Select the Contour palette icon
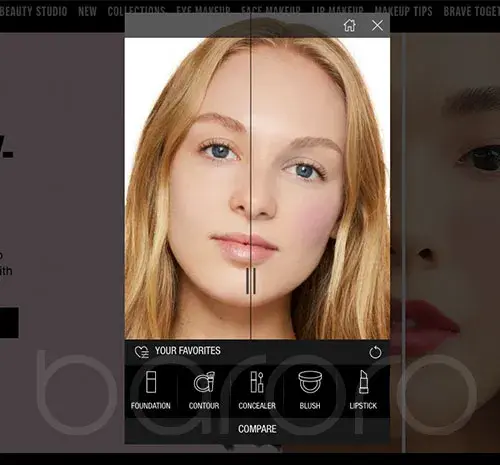 click(204, 382)
